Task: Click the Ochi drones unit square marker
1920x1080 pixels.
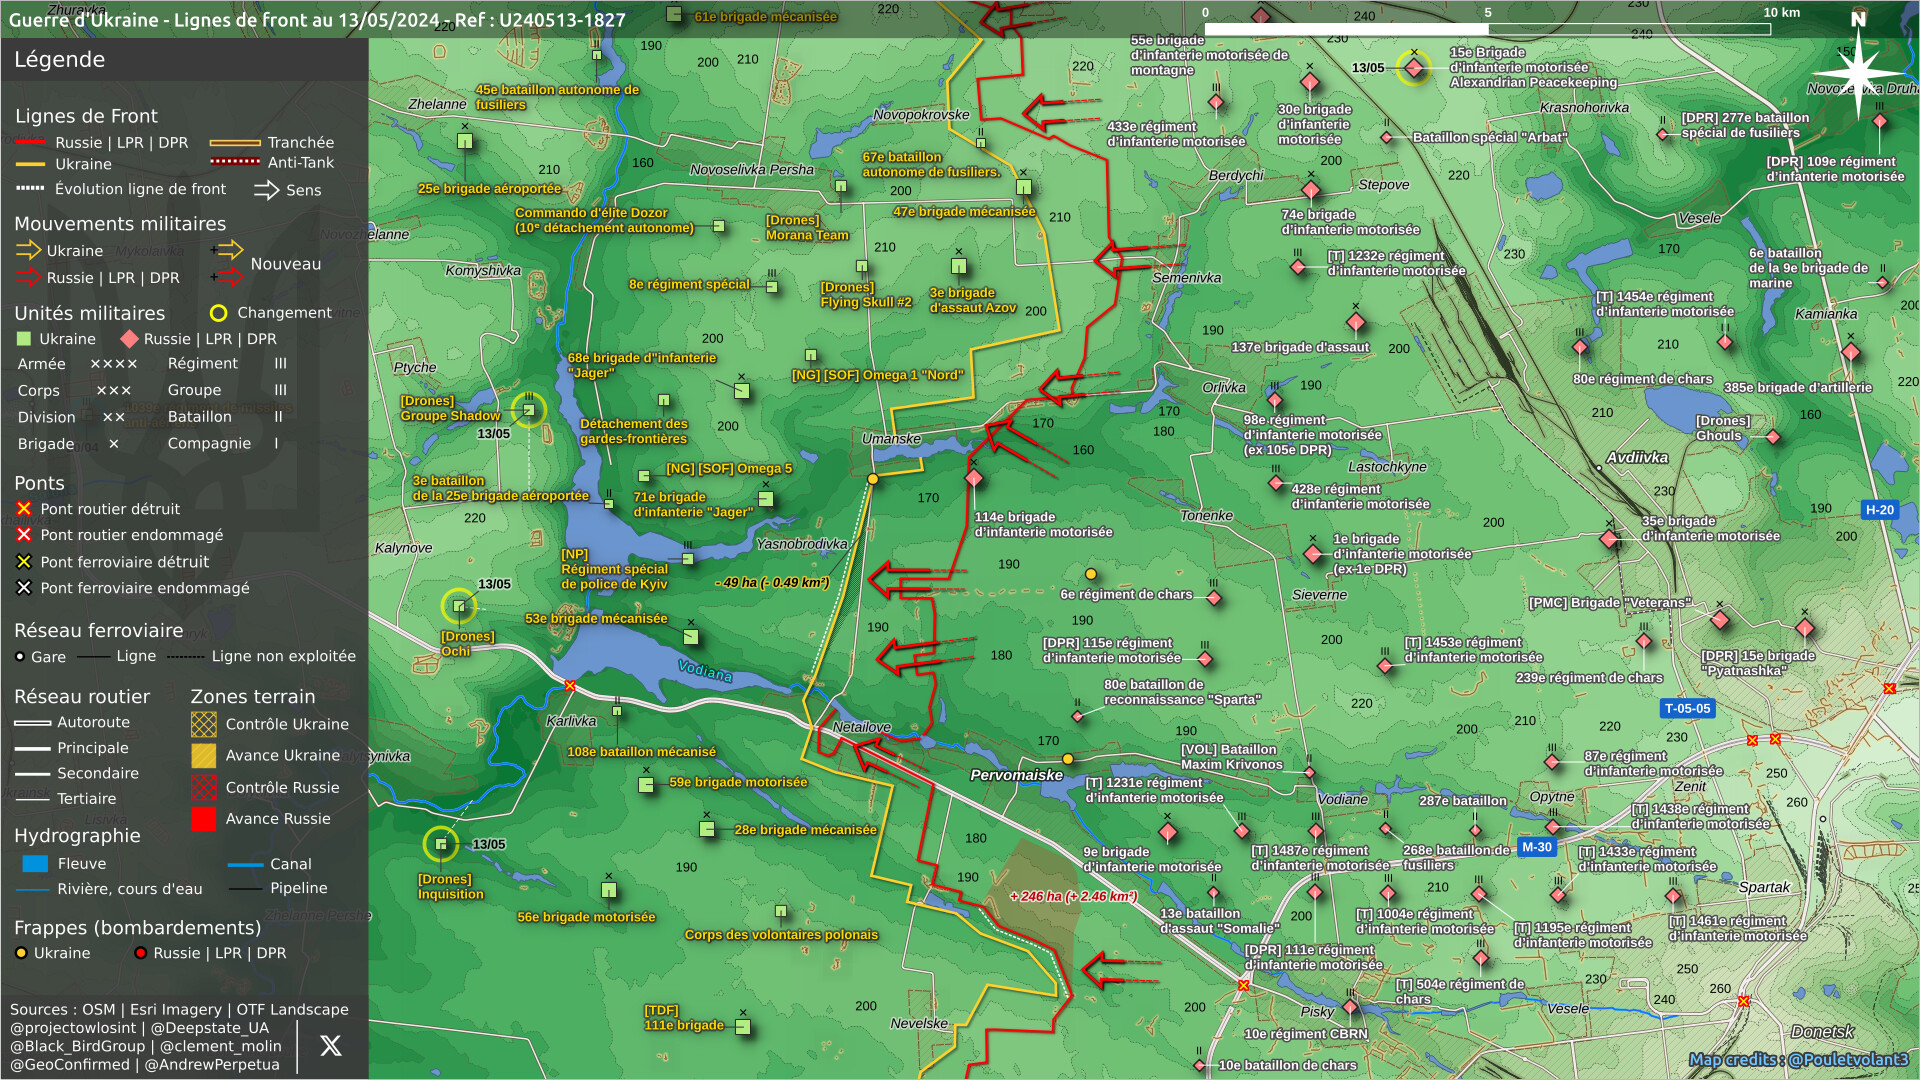Action: tap(459, 605)
